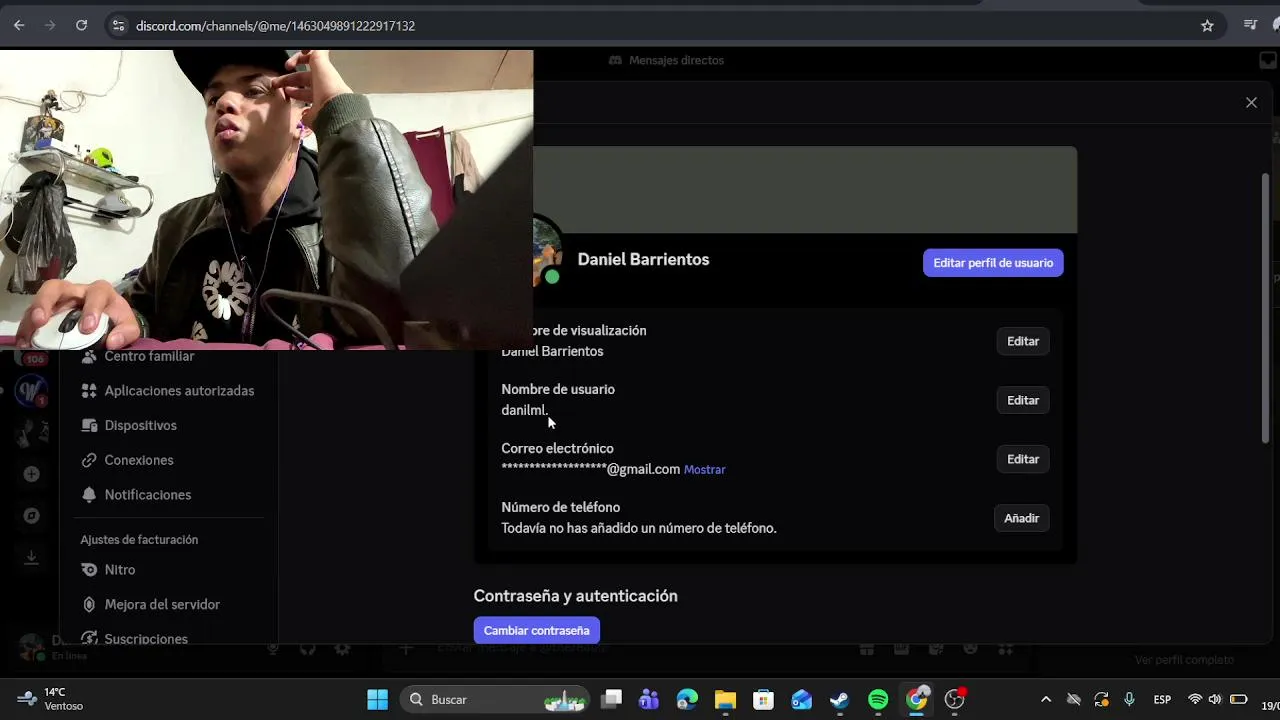Screen dimensions: 1280x720
Task: Click Mensajes directos header
Action: tap(667, 61)
